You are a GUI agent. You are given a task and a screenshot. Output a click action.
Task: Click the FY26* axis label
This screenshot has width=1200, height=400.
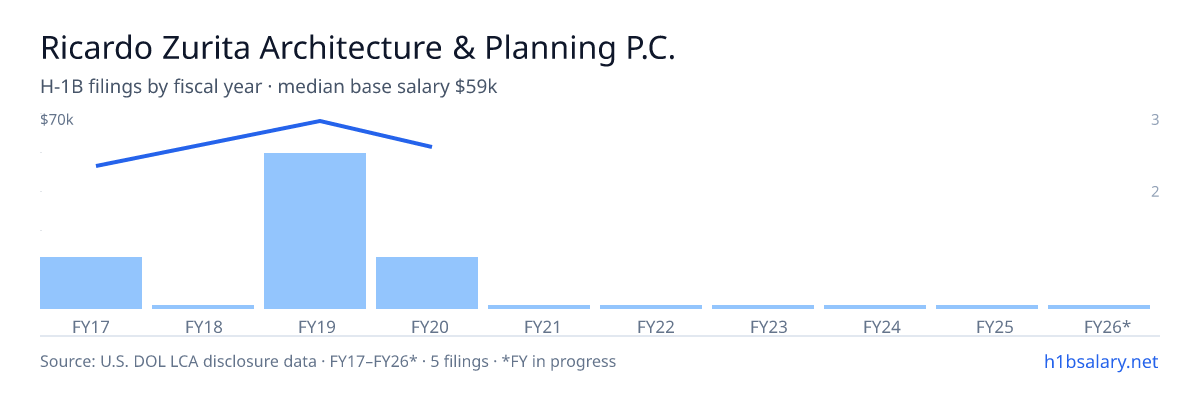(x=1099, y=326)
